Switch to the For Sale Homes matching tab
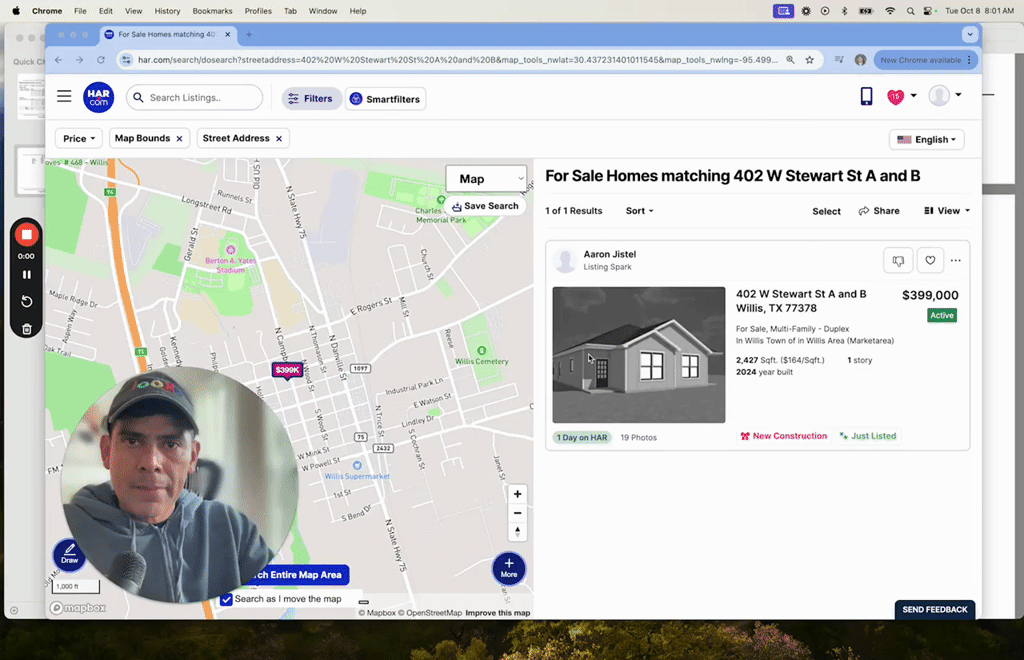This screenshot has width=1024, height=660. [166, 33]
